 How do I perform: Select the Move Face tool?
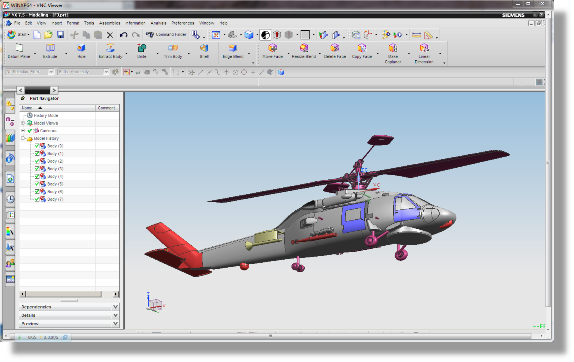tap(273, 51)
